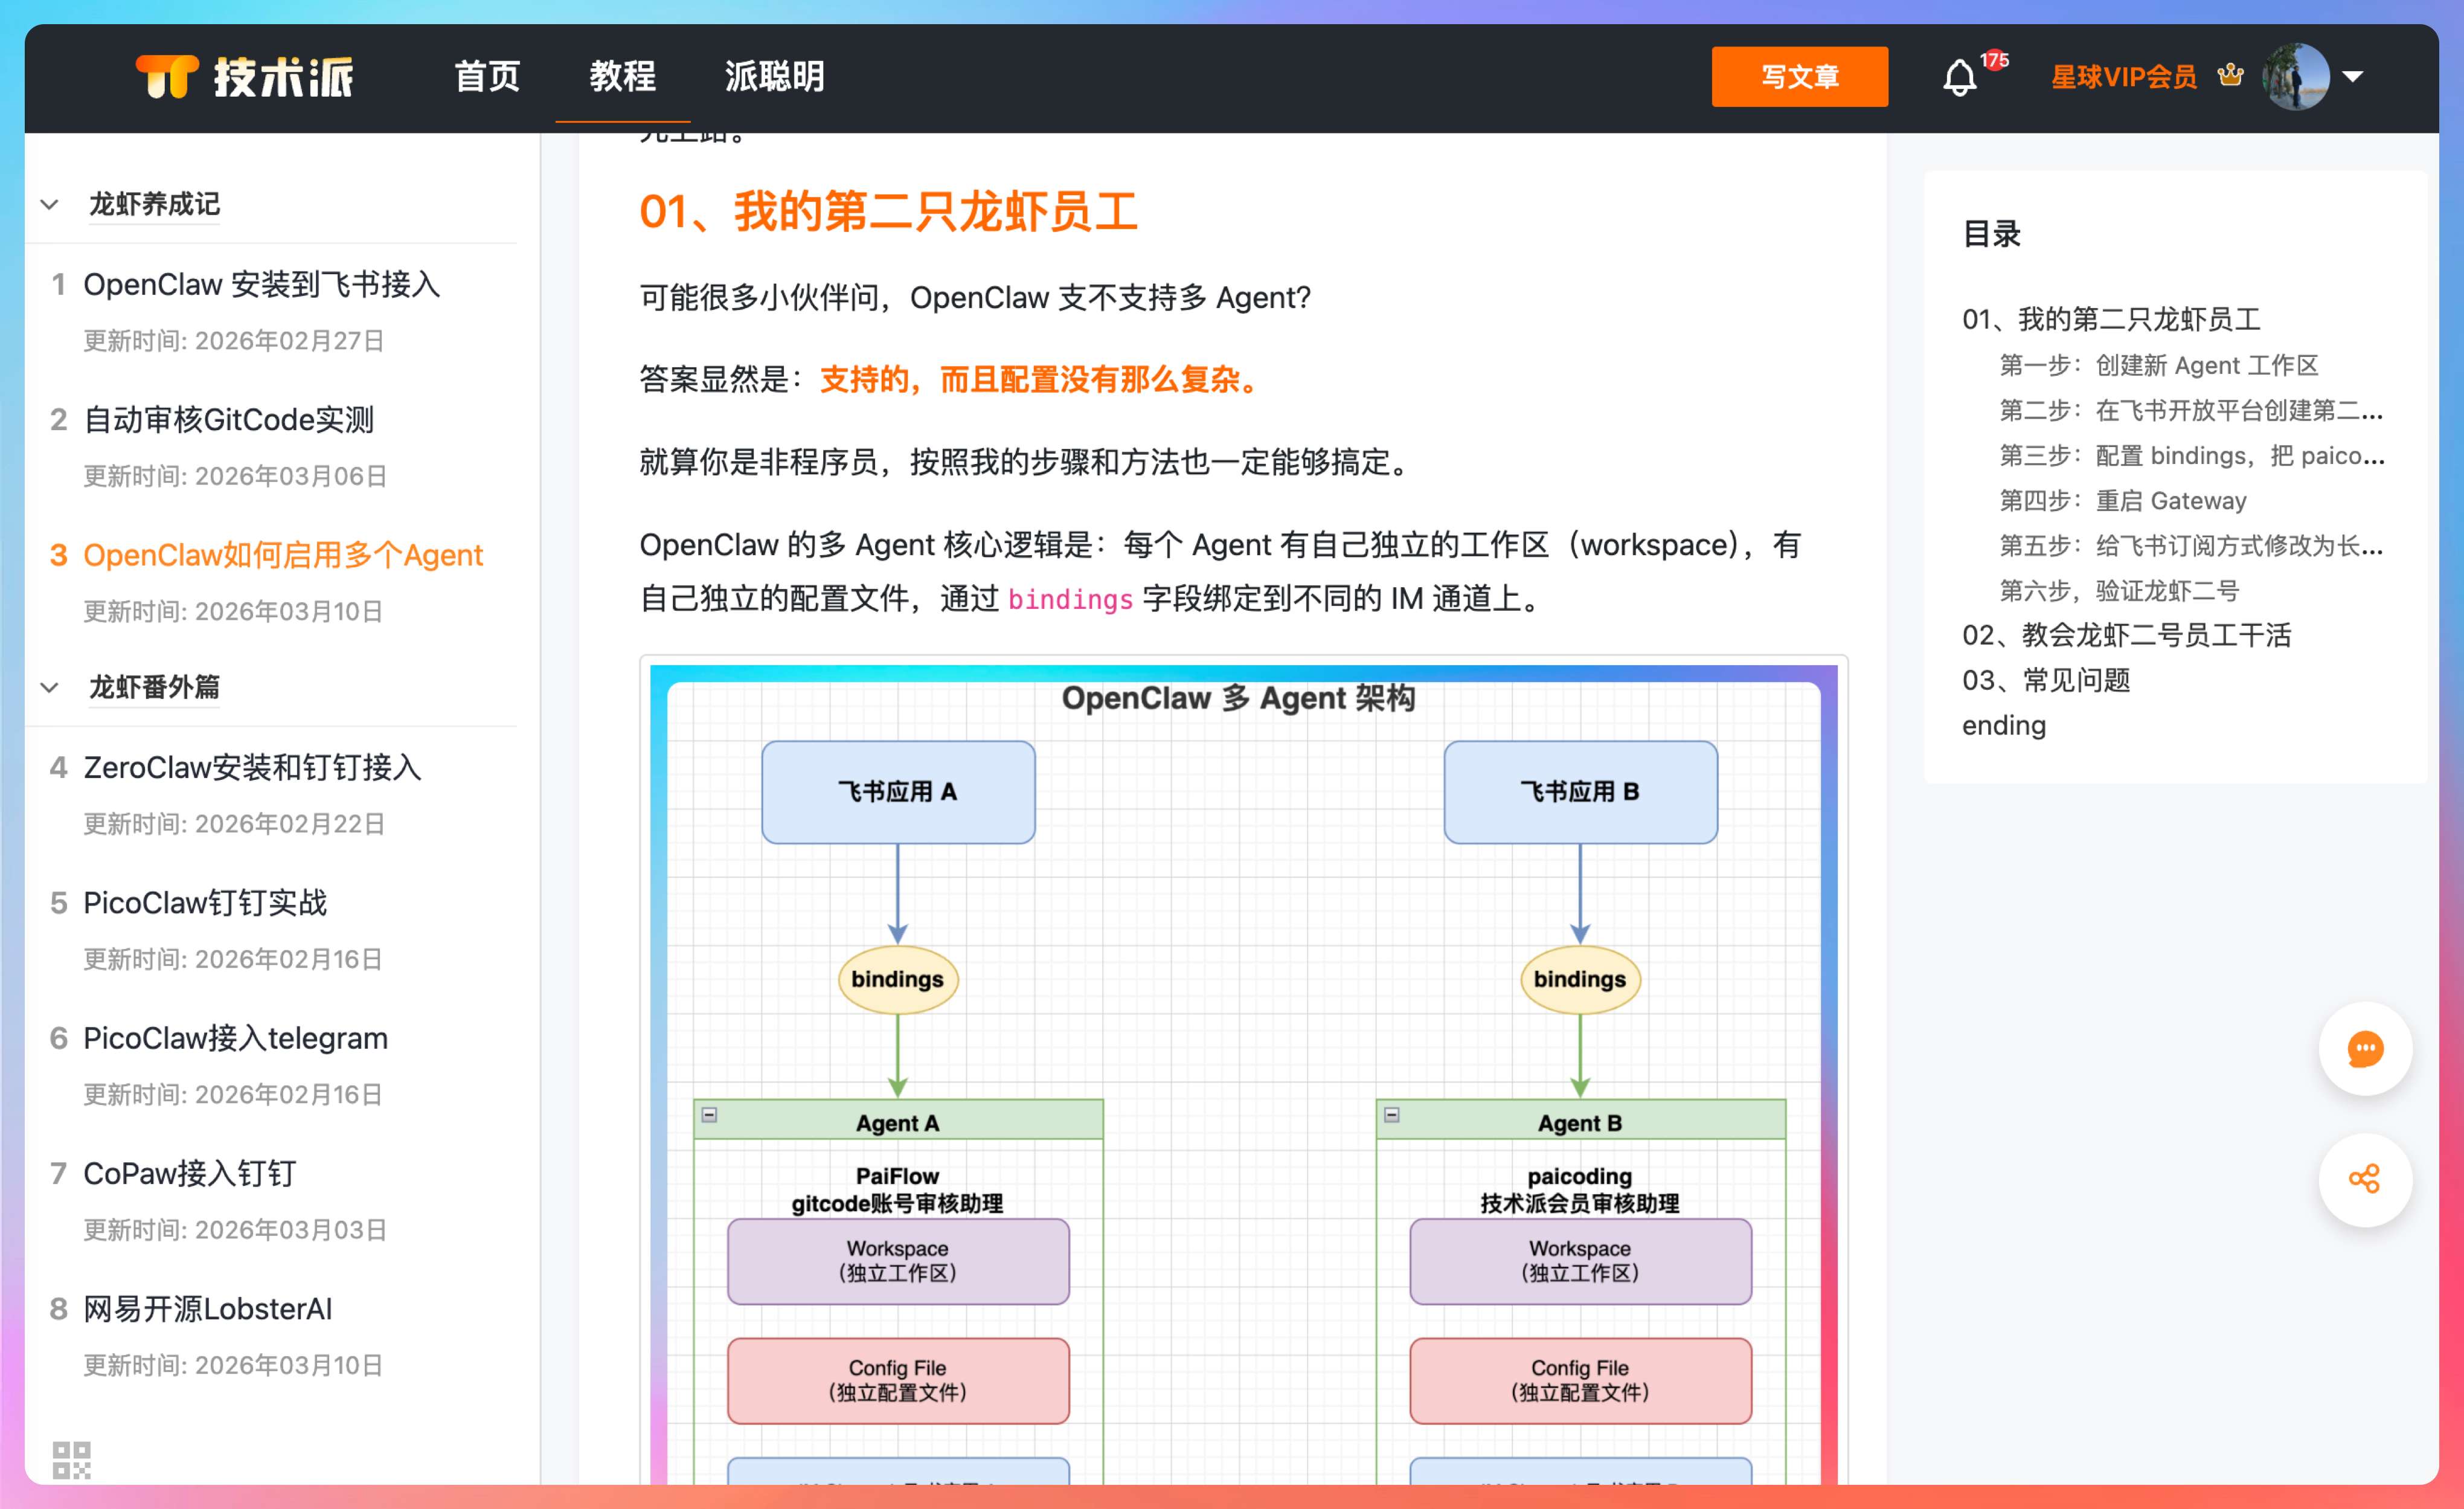The width and height of the screenshot is (2464, 1509).
Task: Open the 派聪明 nav item
Action: click(774, 77)
